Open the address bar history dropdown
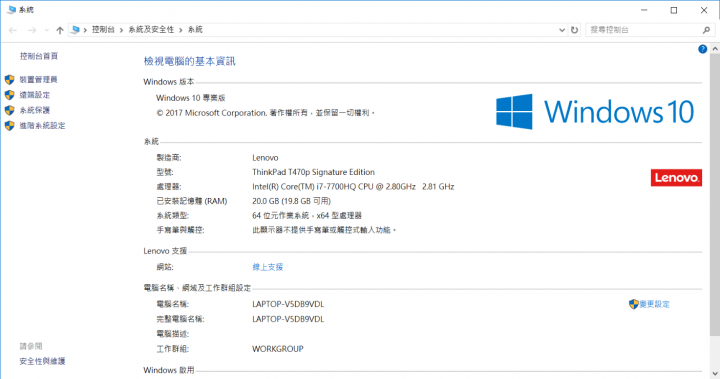Image resolution: width=720 pixels, height=379 pixels. pos(562,30)
